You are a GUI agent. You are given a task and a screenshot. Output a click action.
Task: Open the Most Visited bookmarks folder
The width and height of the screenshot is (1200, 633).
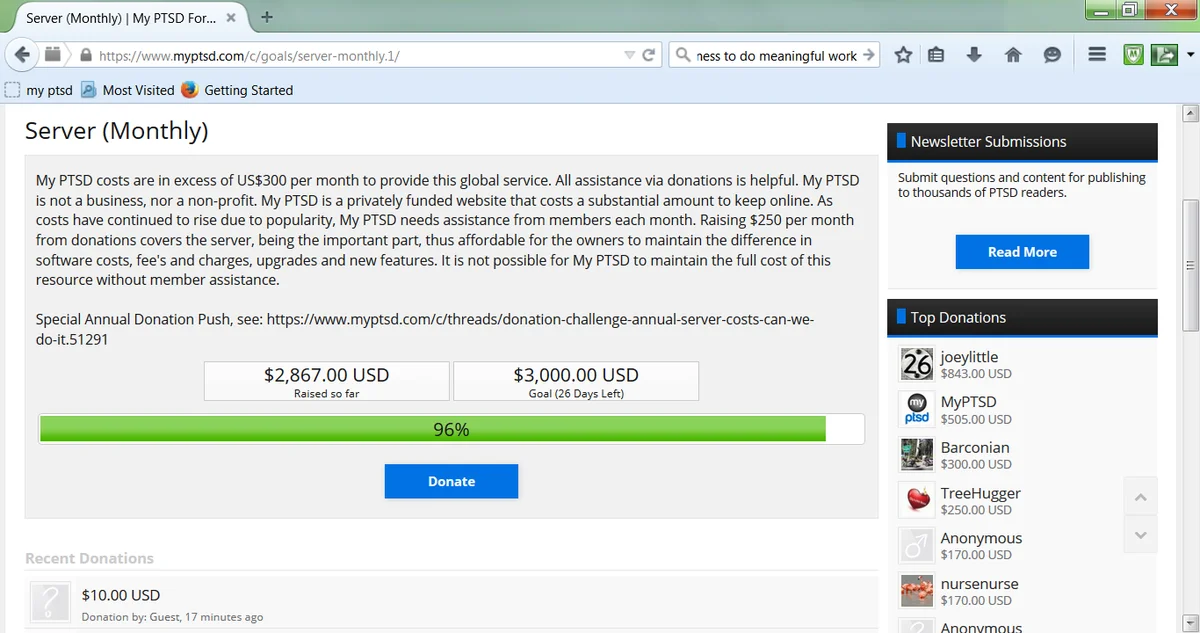click(127, 90)
